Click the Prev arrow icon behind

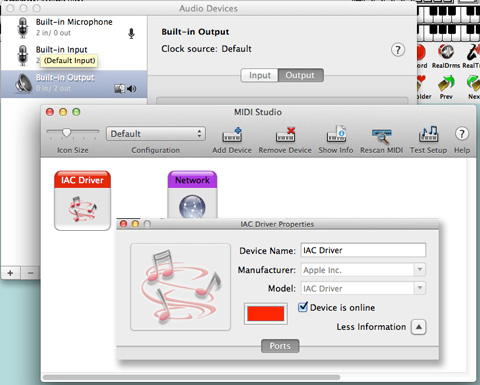pos(446,83)
